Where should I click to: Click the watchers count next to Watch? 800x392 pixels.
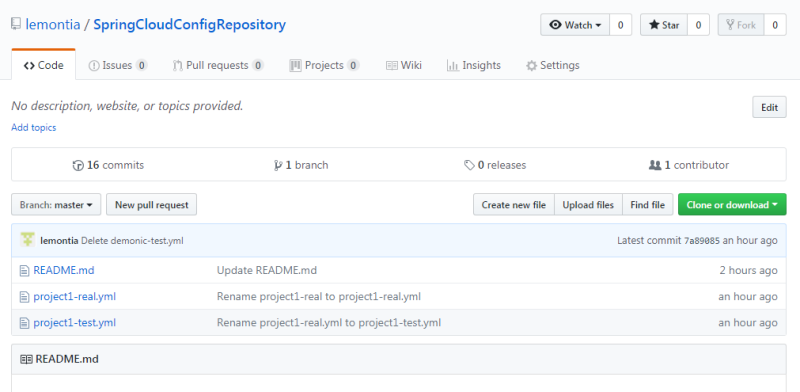click(620, 24)
